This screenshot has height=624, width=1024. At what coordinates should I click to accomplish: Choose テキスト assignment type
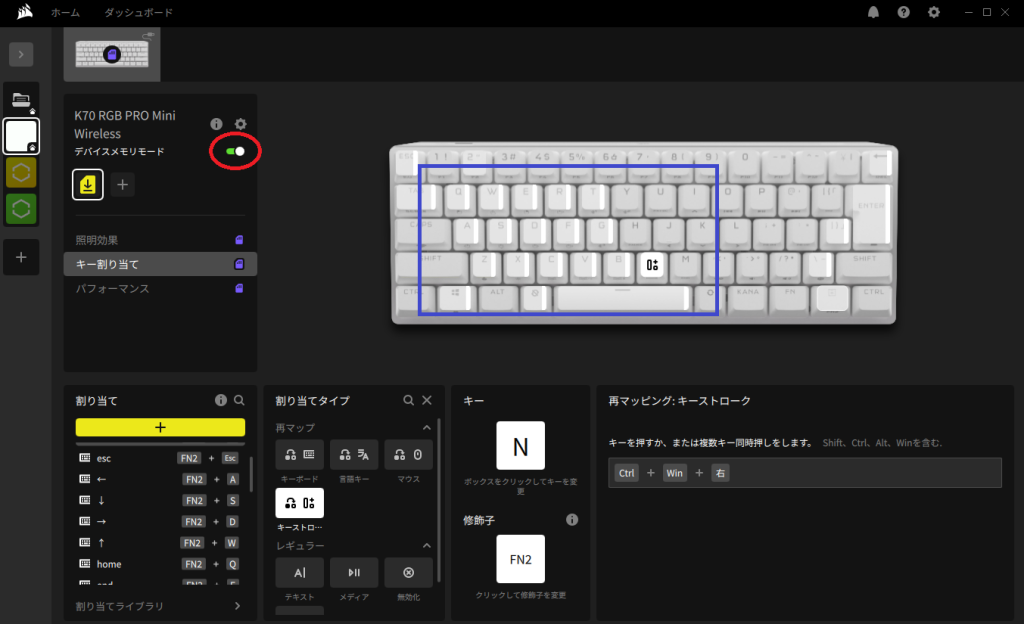[x=300, y=572]
